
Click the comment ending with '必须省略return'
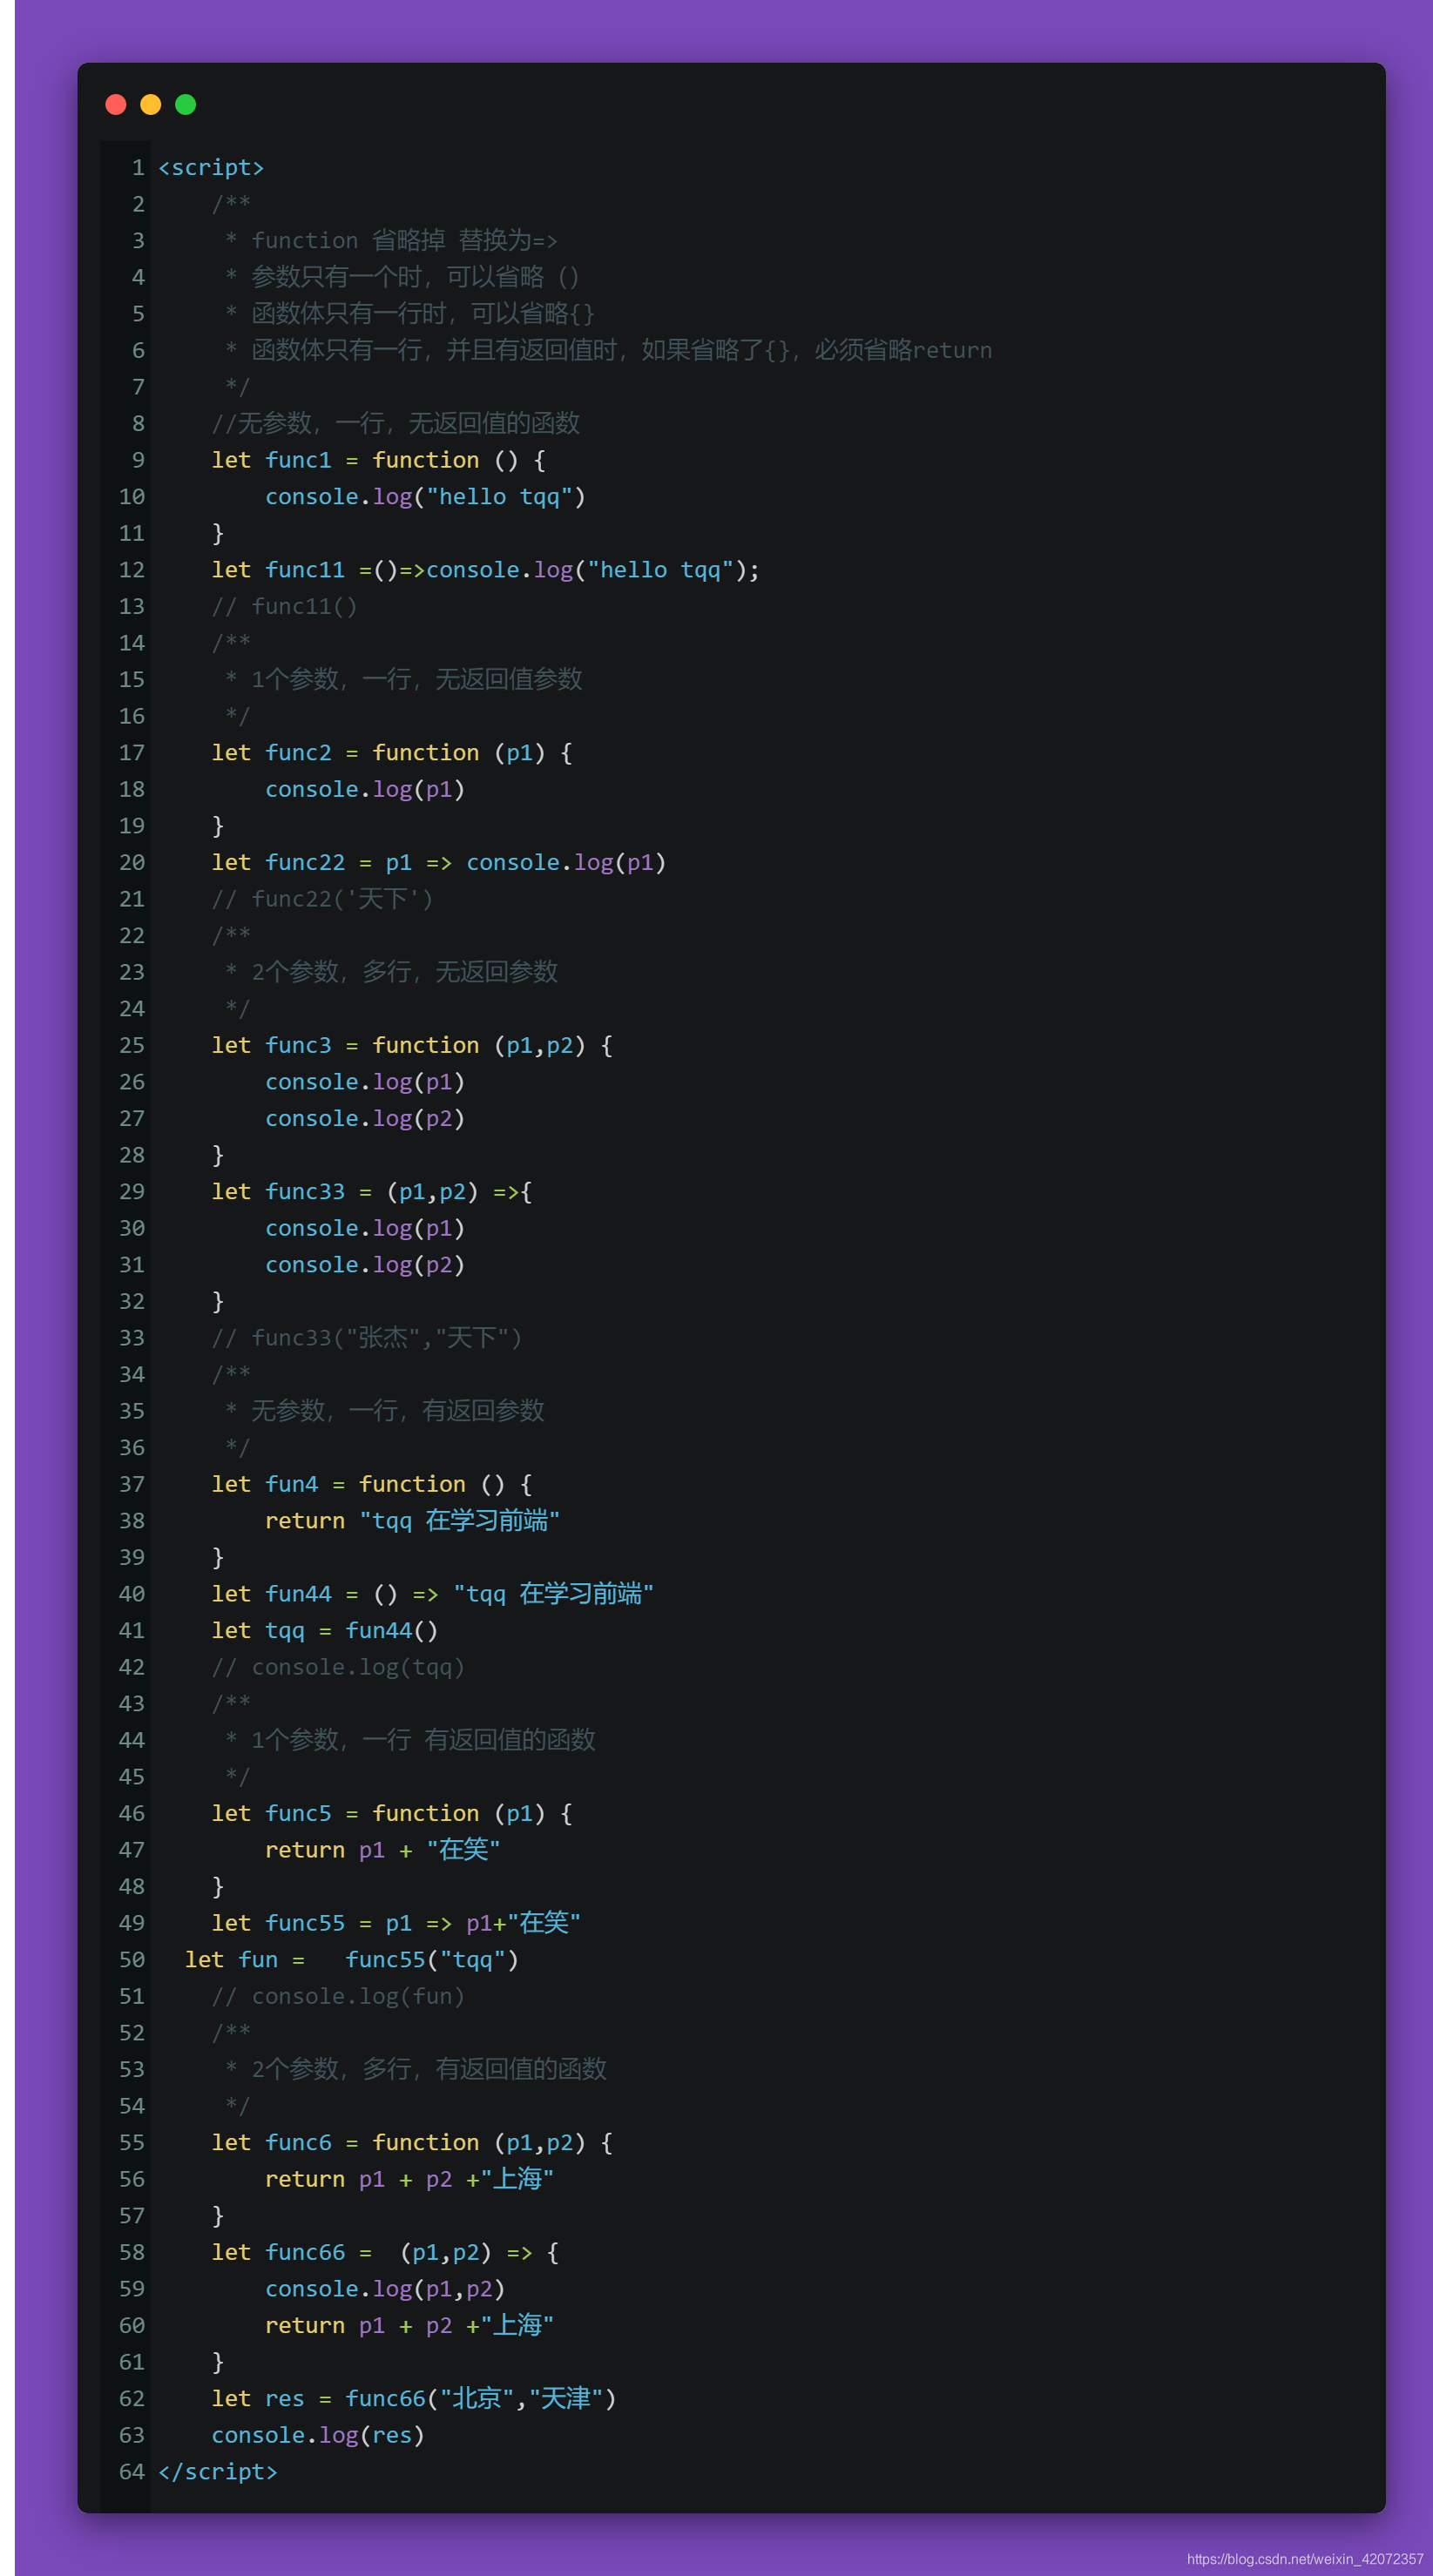621,350
